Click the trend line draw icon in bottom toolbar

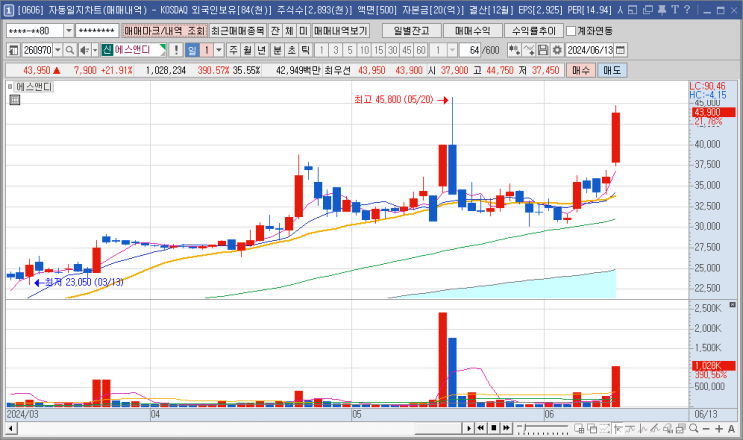(655, 429)
